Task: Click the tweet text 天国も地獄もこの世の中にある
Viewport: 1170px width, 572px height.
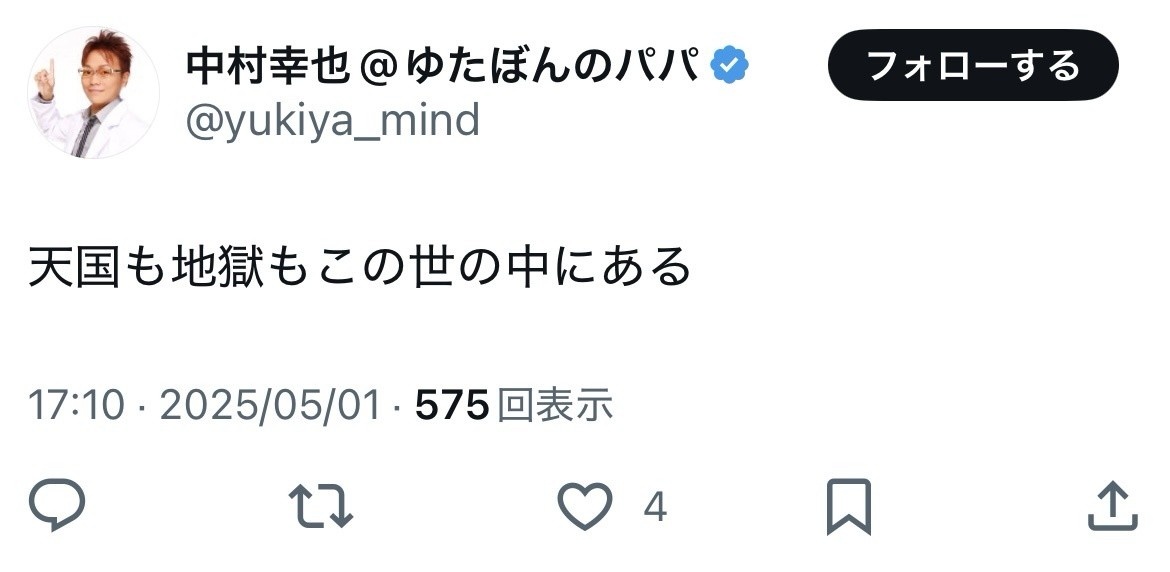Action: coord(360,266)
